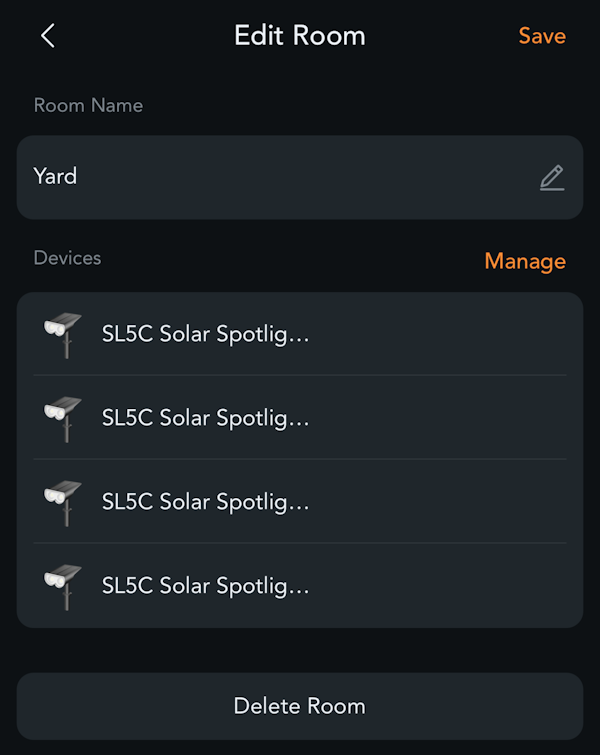Edit the Yard room name field

click(300, 177)
